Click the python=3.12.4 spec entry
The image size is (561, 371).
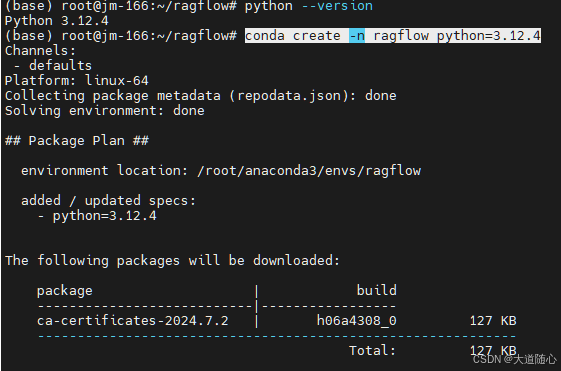104,216
